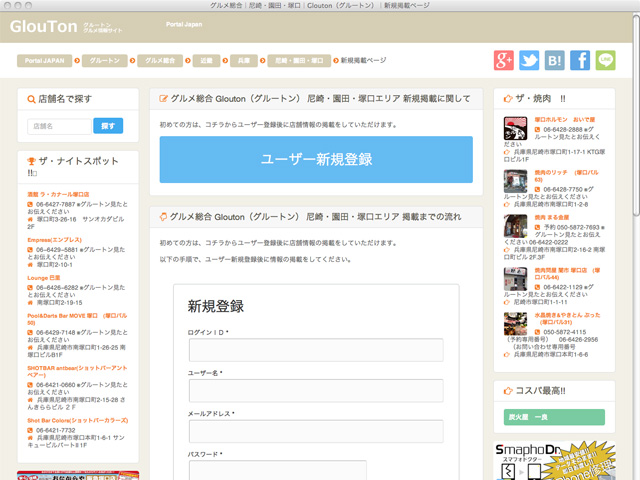Screen dimensions: 640x480
Task: Open 焼肉のリッチ listing link
Action: tap(567, 176)
